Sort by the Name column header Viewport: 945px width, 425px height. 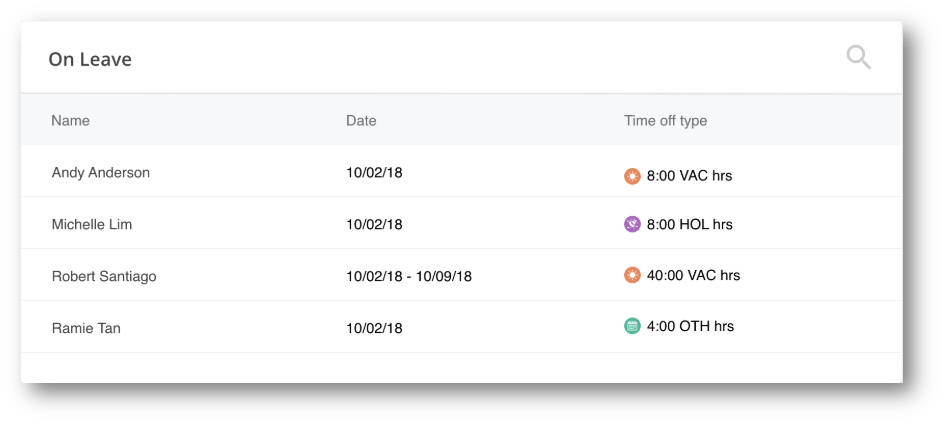coord(71,121)
